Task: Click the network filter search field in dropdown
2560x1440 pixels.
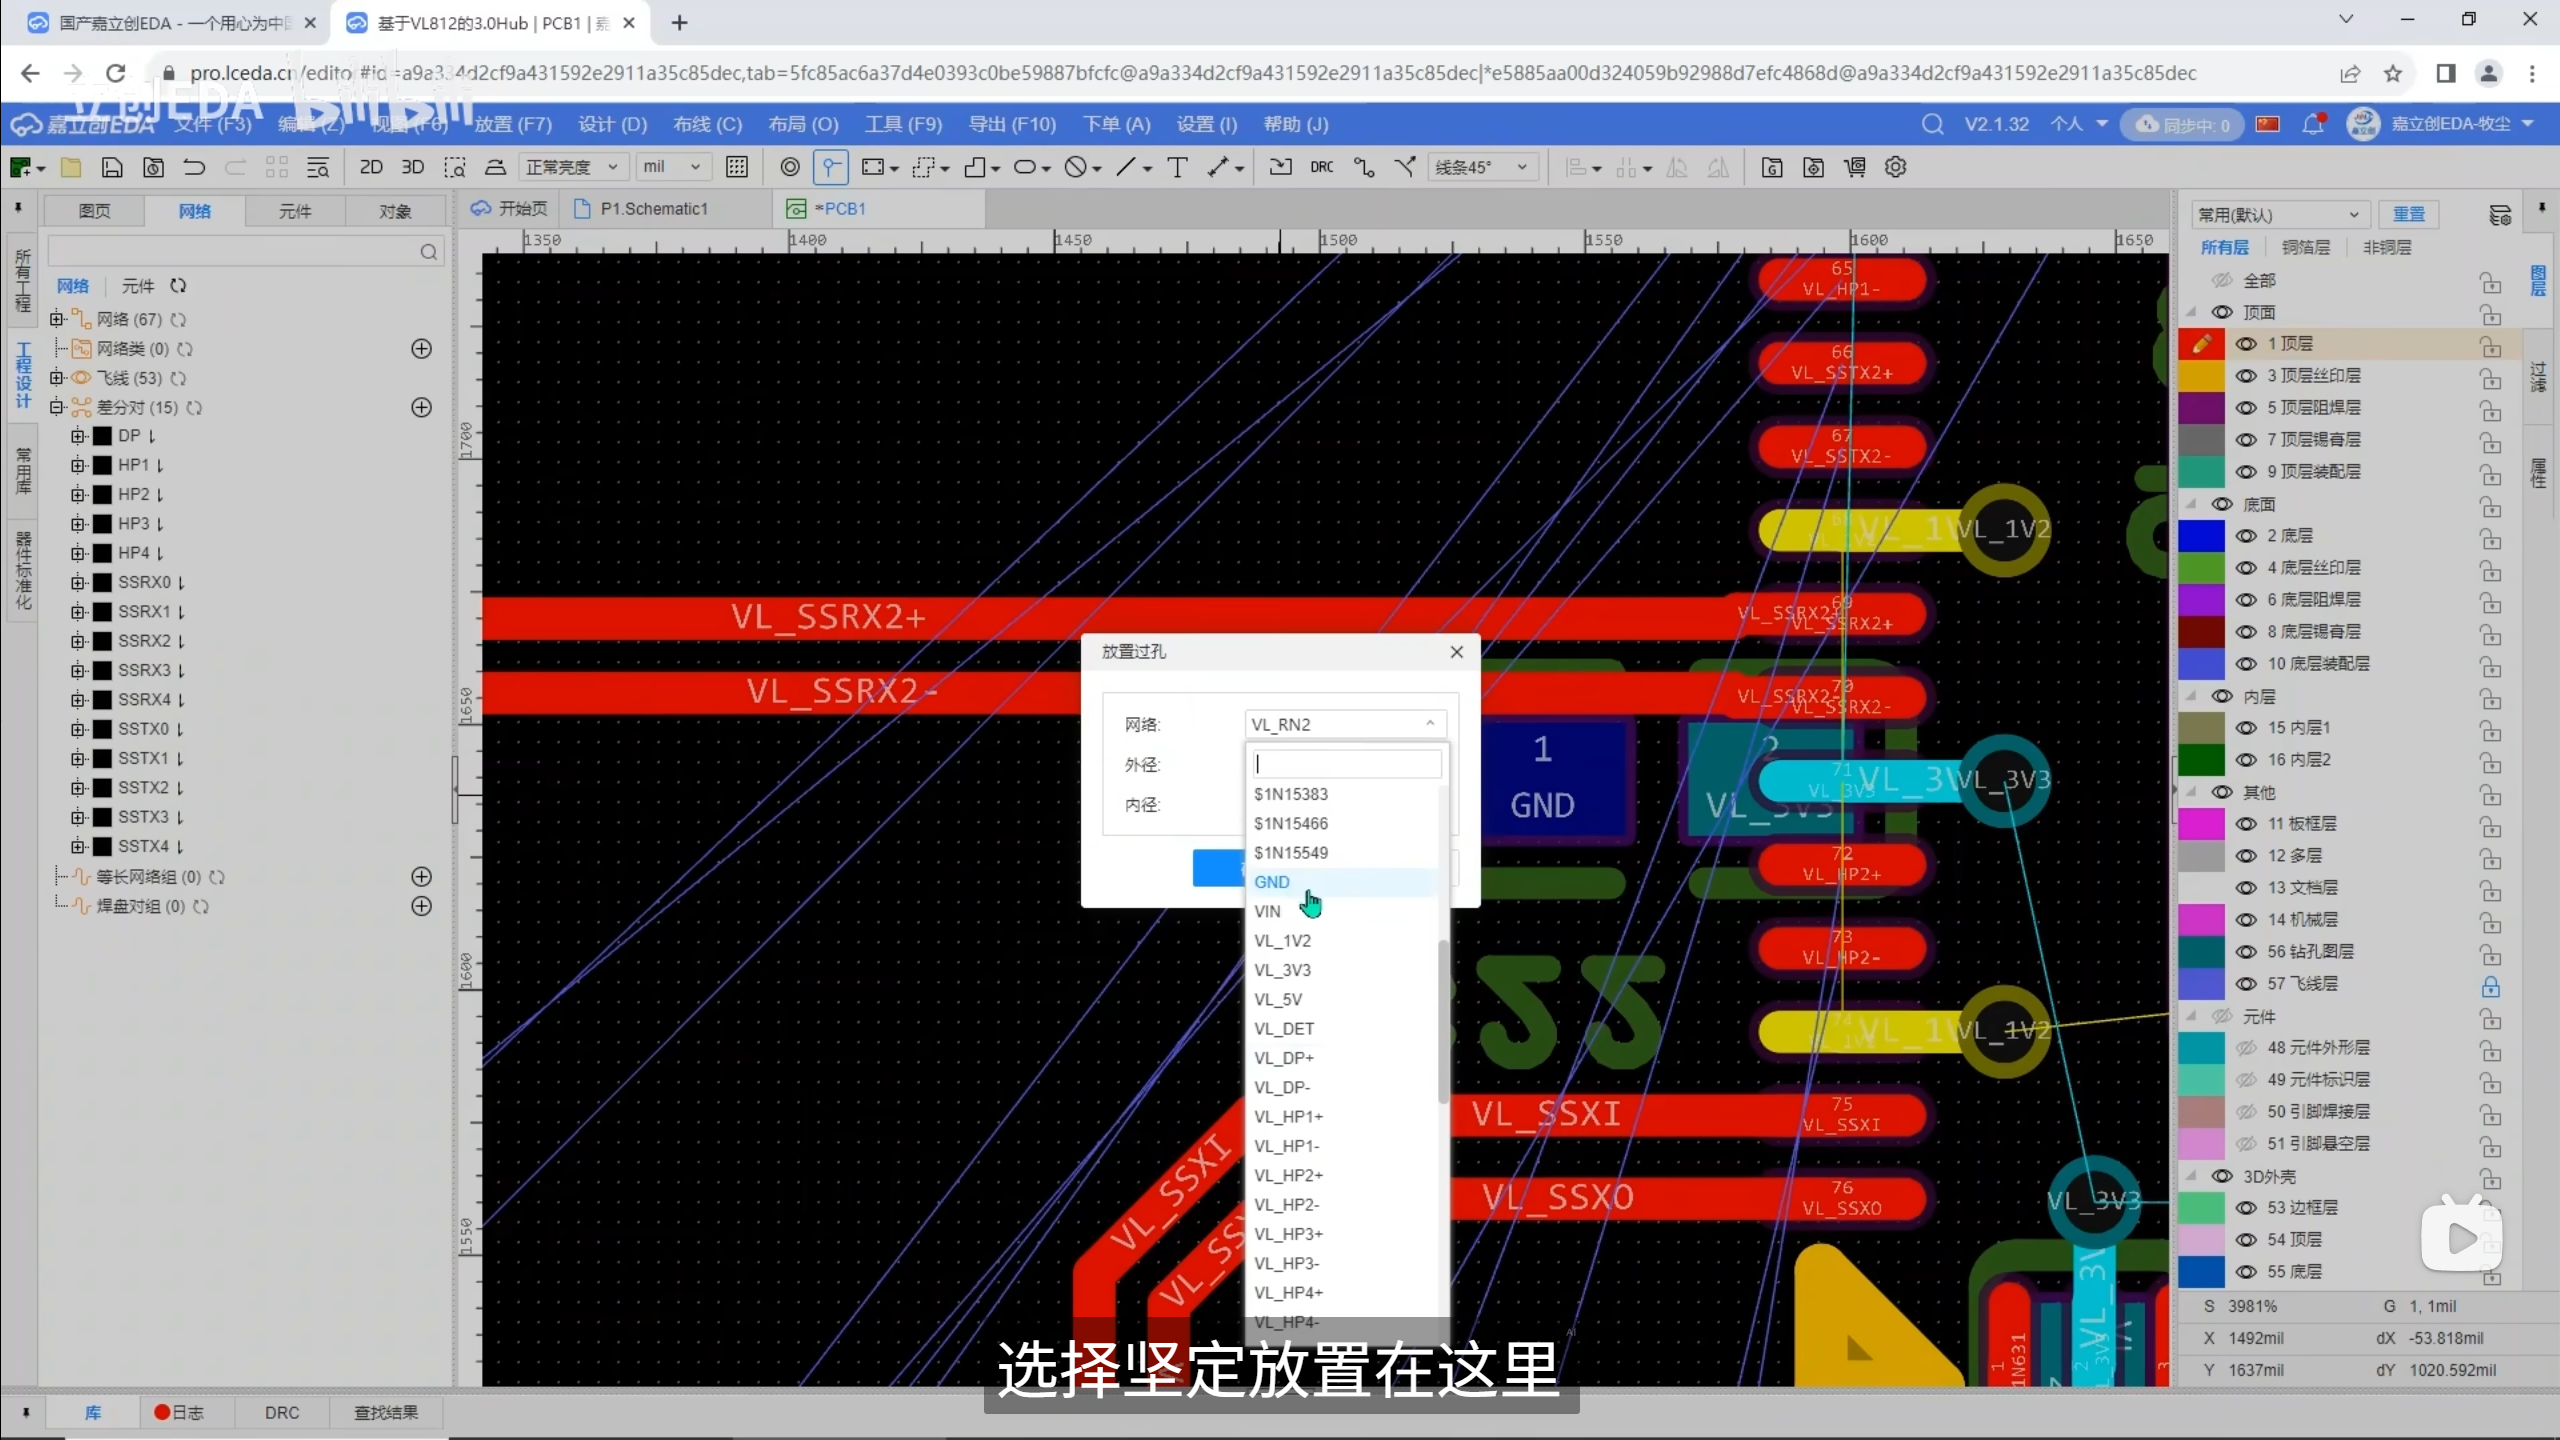Action: pyautogui.click(x=1346, y=764)
